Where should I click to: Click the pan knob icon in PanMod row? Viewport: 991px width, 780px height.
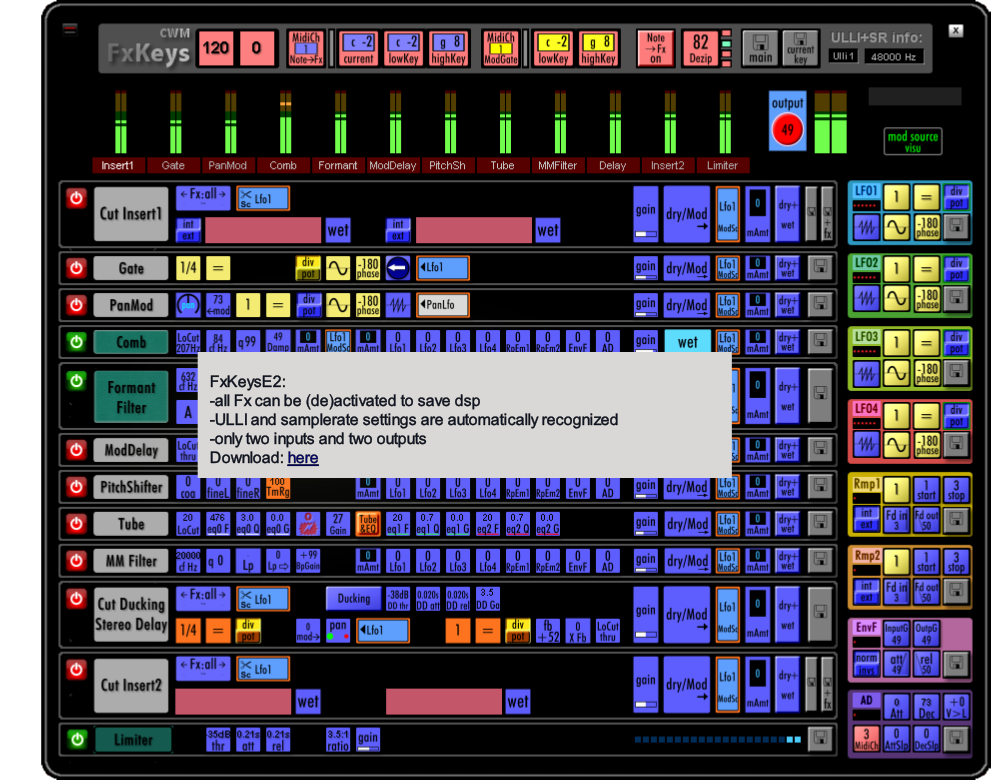[x=188, y=305]
